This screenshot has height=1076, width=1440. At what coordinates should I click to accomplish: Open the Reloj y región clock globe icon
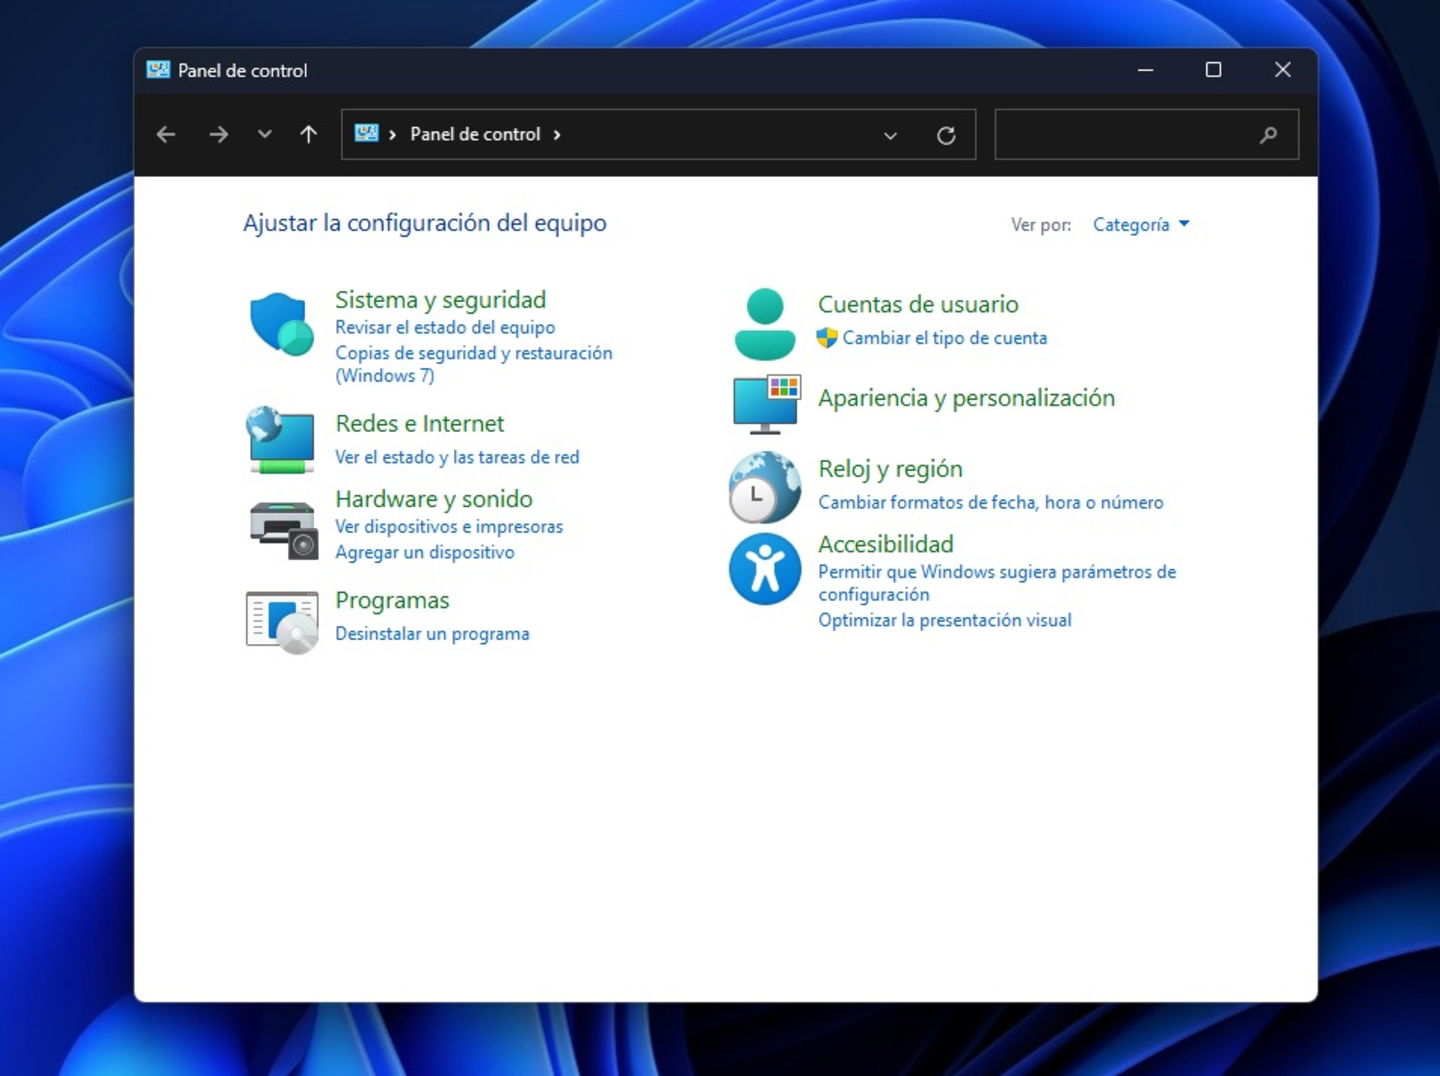(765, 487)
